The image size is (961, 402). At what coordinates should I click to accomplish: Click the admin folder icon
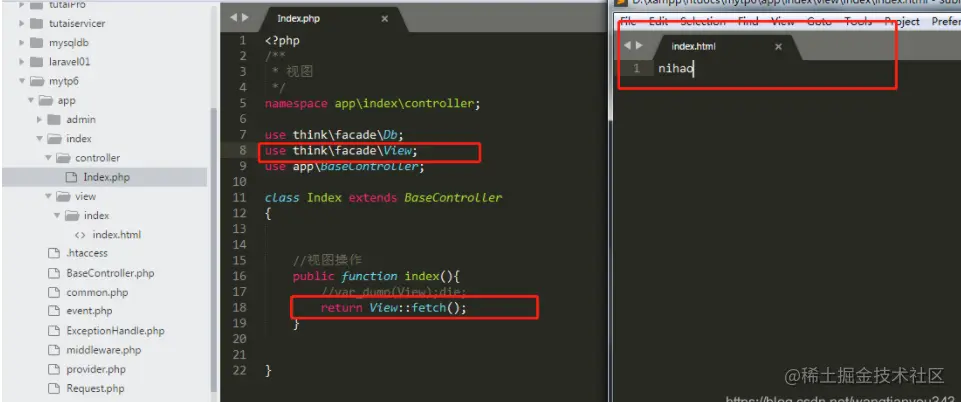(x=54, y=119)
